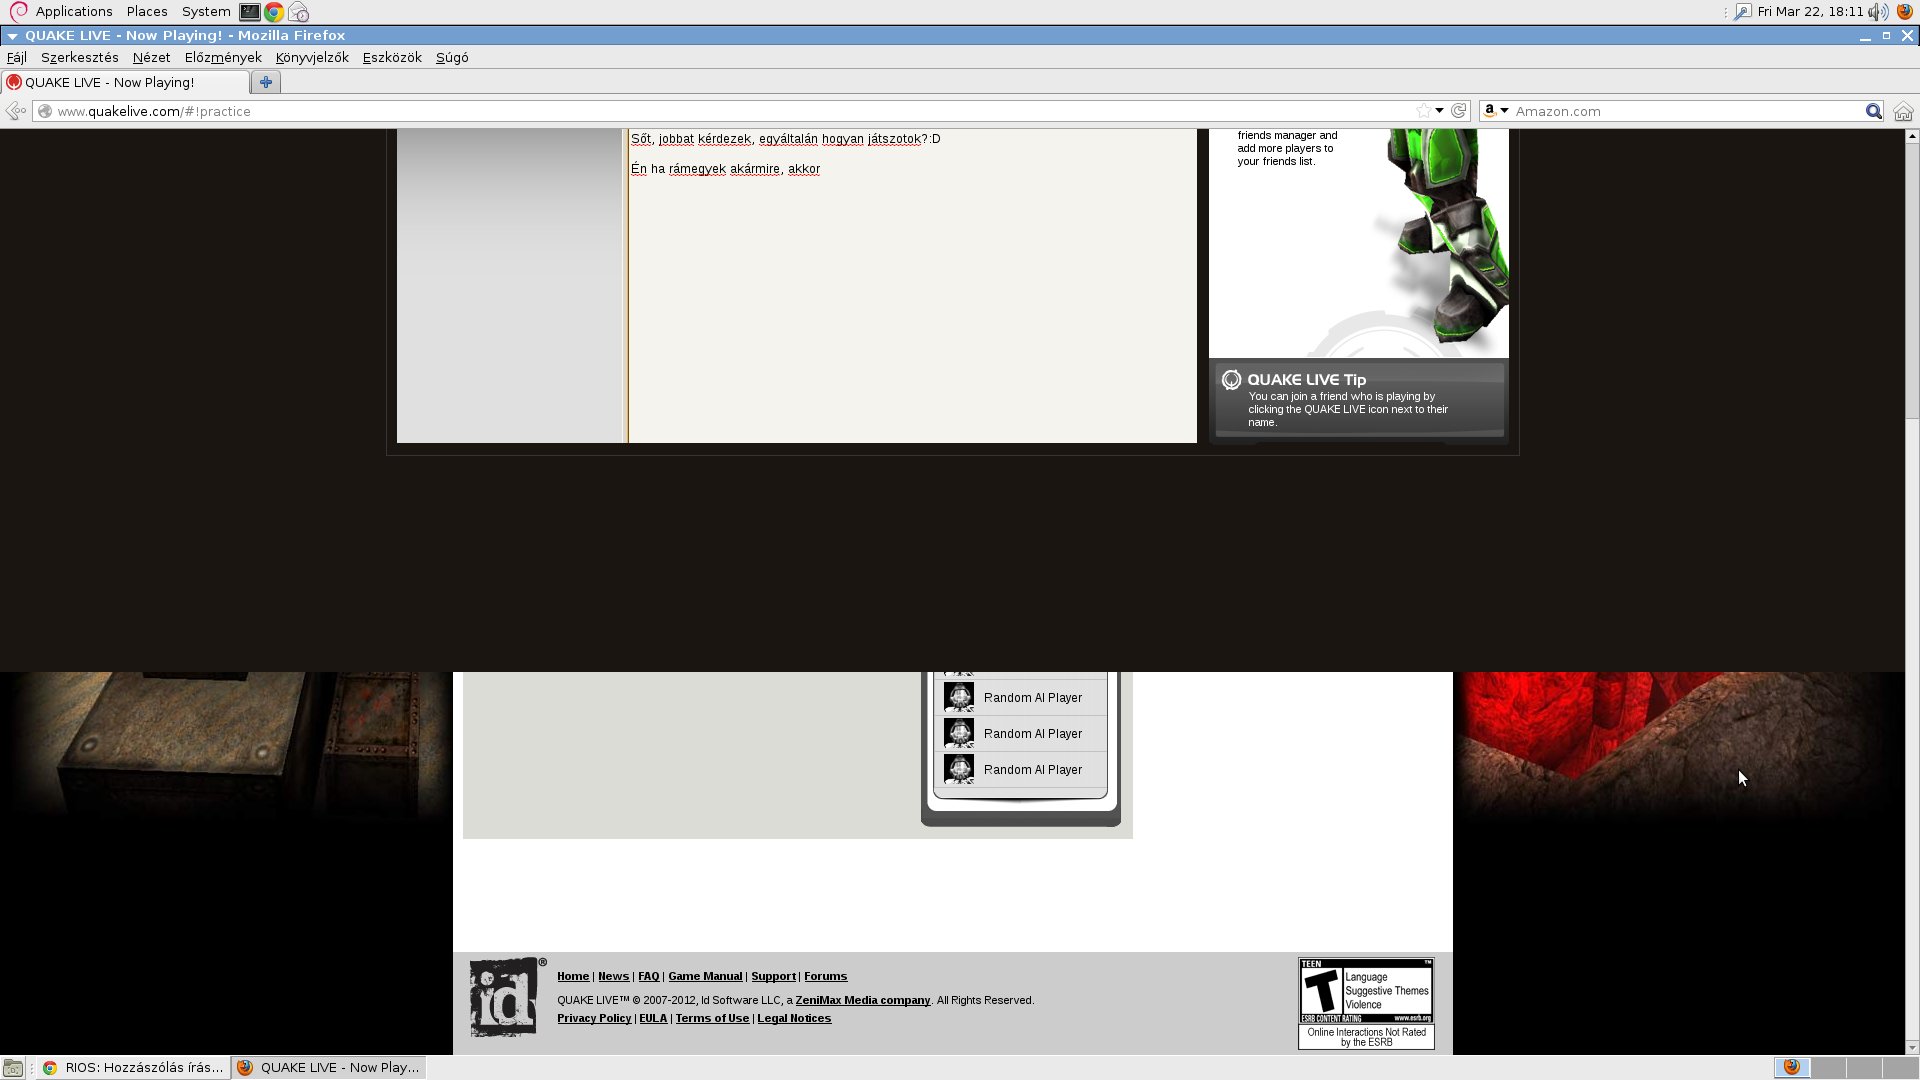
Task: Open the Support footer link
Action: 773,977
